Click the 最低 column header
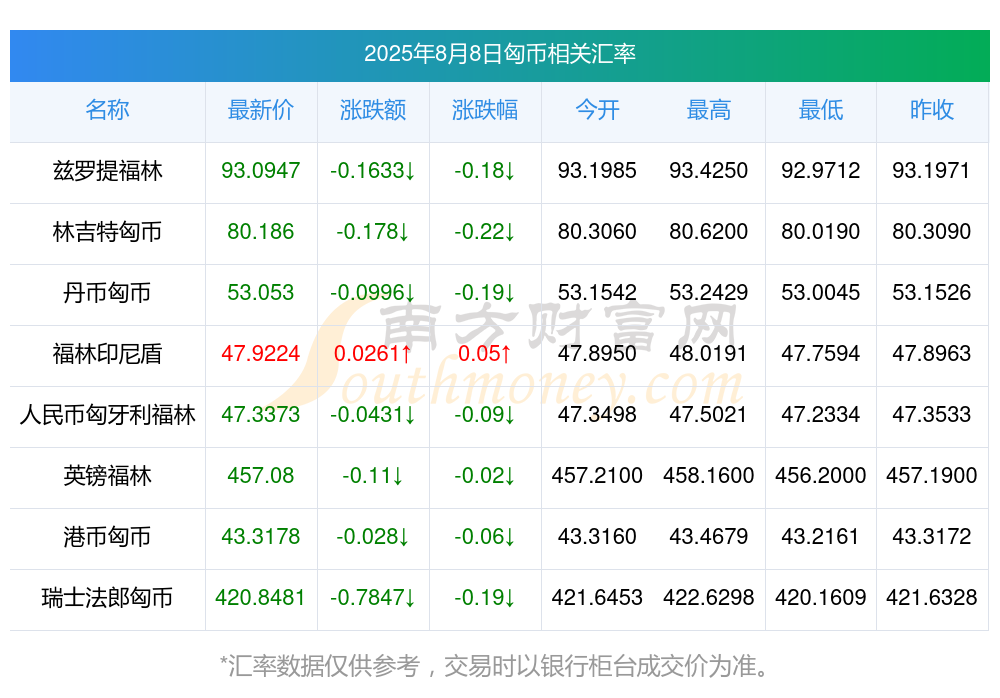Screen dimensions: 1000x698 pyautogui.click(x=821, y=110)
